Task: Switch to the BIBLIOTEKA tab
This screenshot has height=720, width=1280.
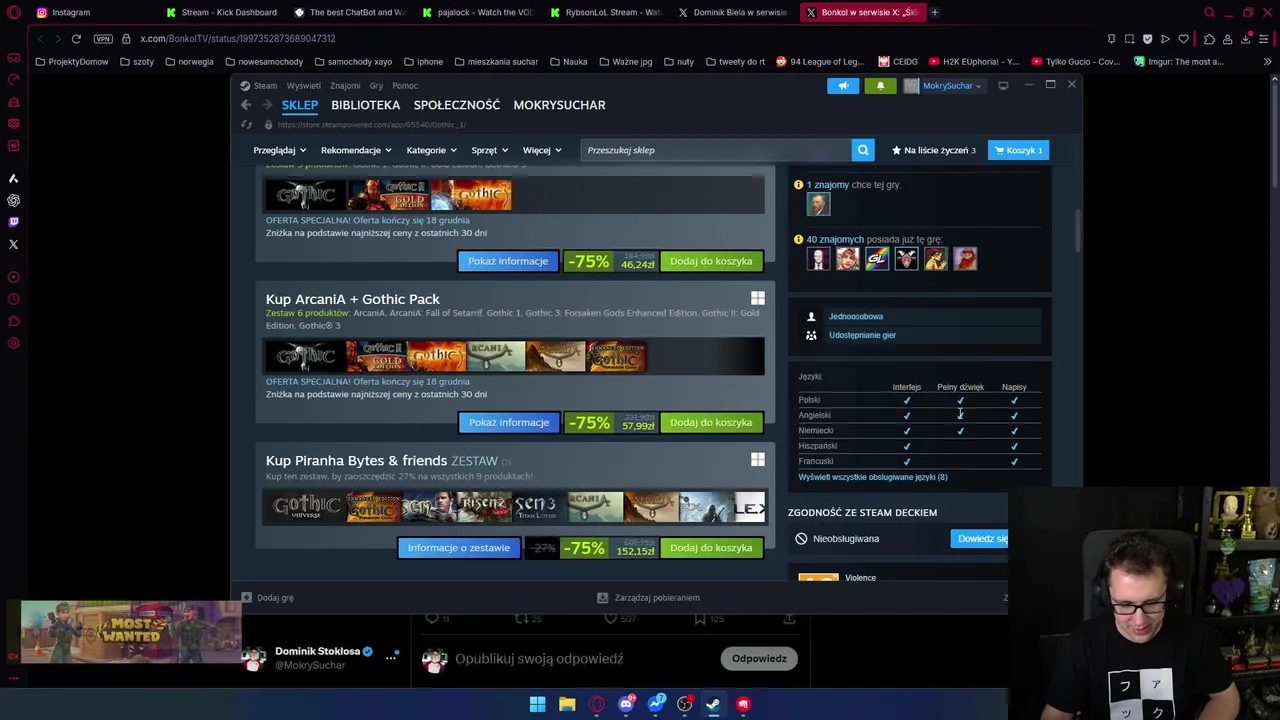Action: (366, 105)
